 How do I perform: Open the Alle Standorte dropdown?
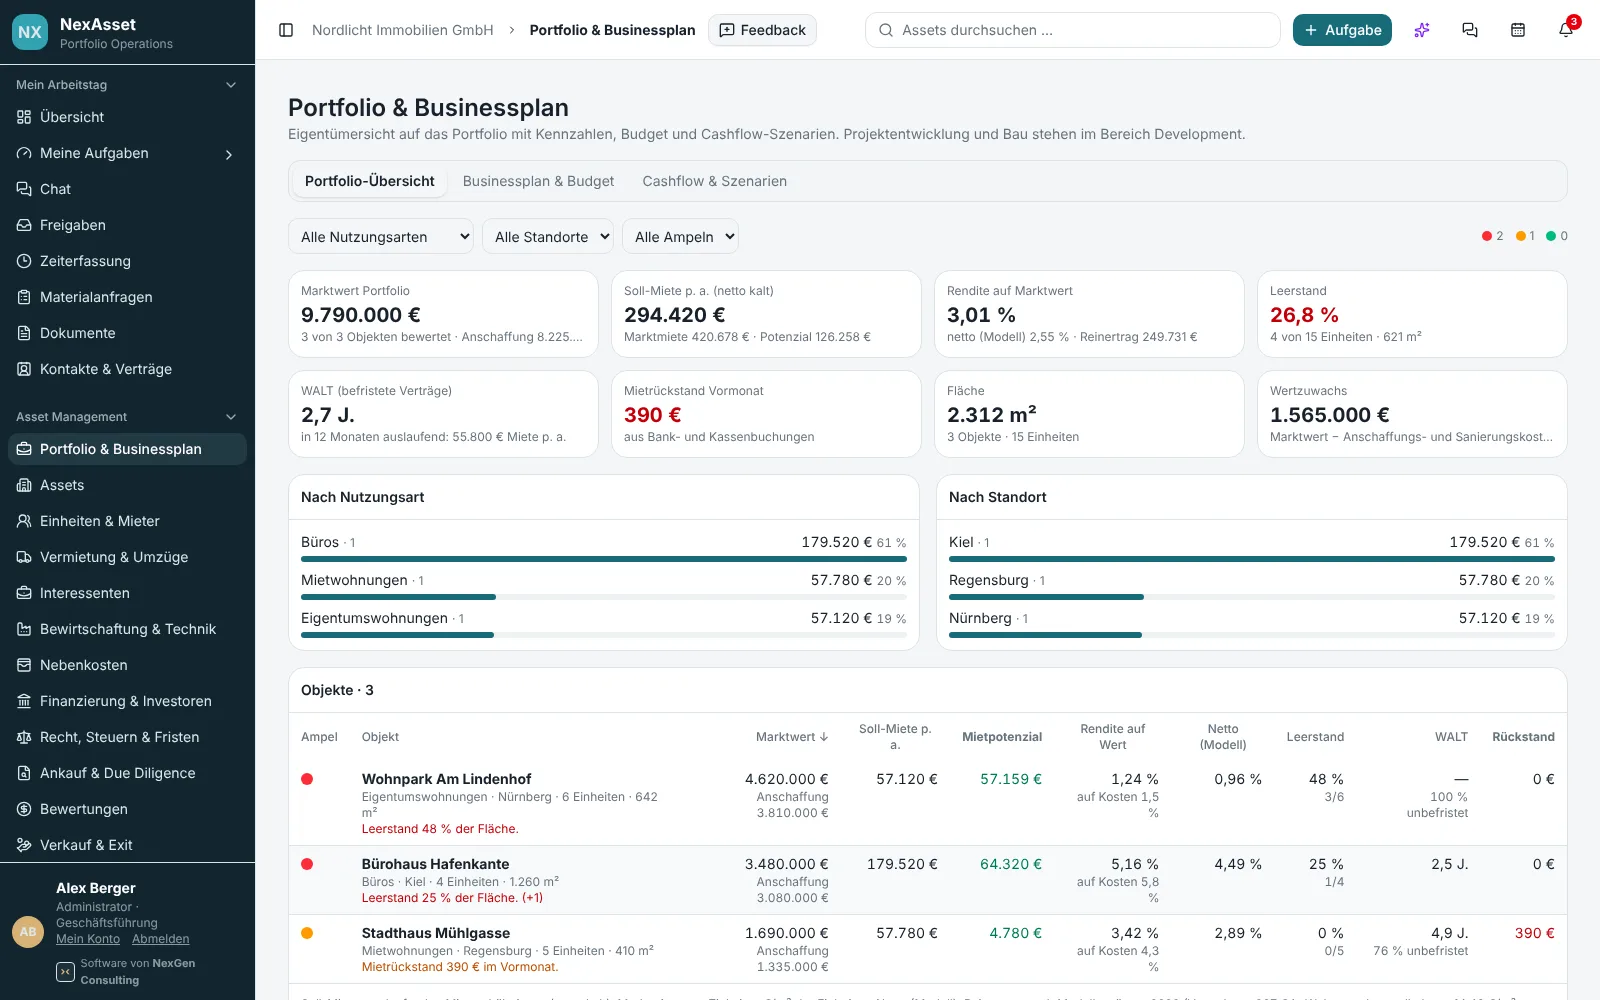548,237
